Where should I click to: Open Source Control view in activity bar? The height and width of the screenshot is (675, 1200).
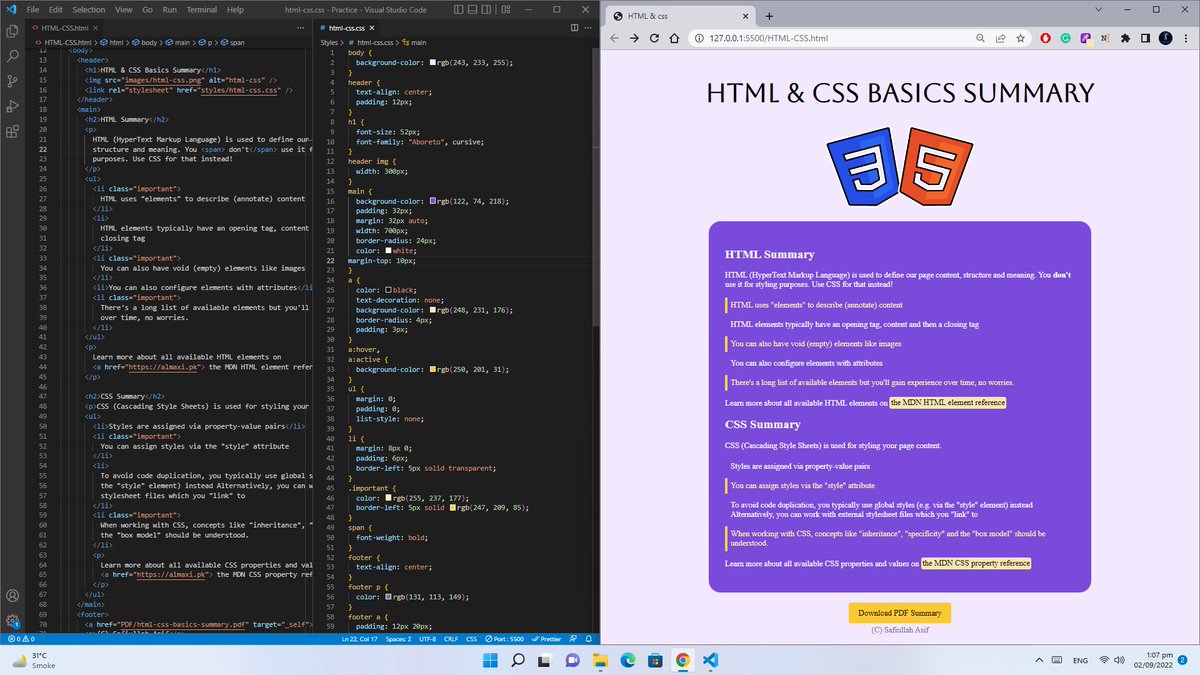12,82
